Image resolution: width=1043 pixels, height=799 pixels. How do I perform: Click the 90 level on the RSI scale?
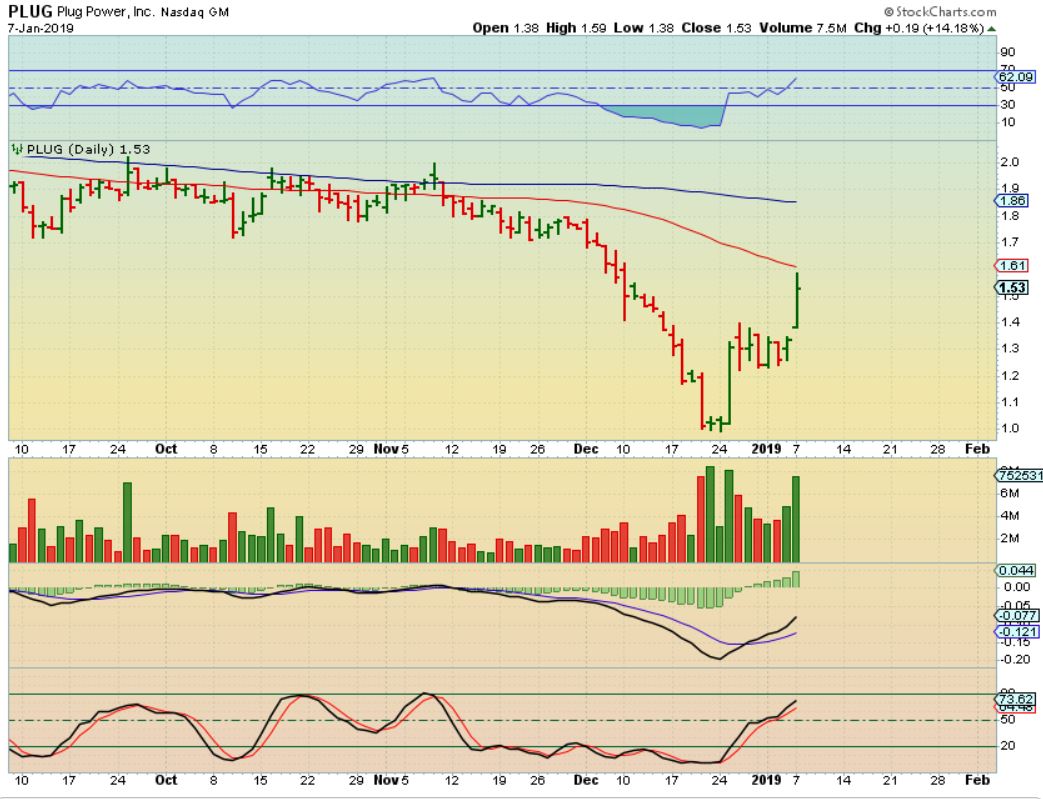pos(1008,52)
